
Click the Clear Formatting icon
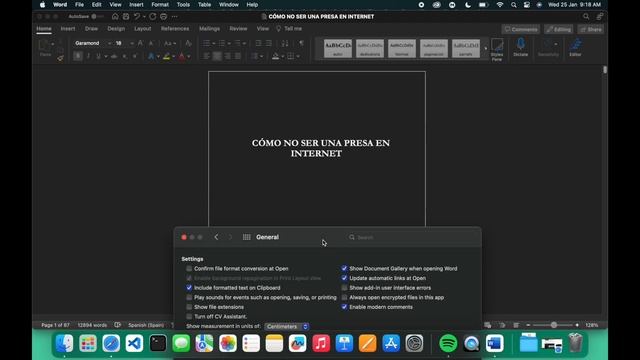click(188, 43)
